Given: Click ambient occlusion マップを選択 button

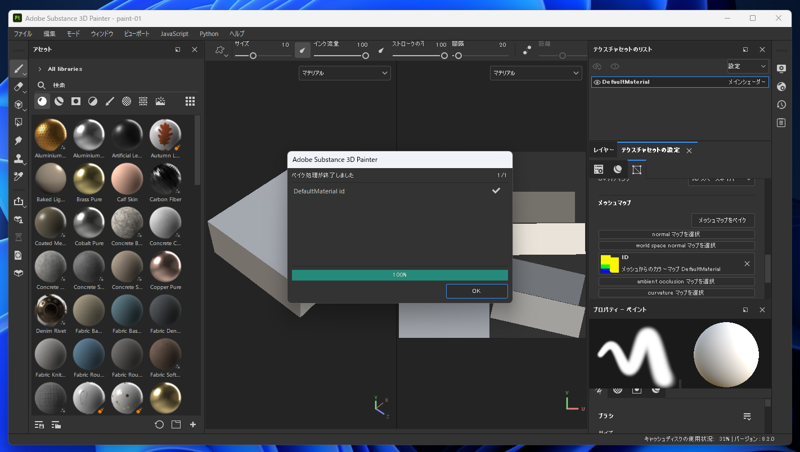Looking at the screenshot, I should [676, 282].
